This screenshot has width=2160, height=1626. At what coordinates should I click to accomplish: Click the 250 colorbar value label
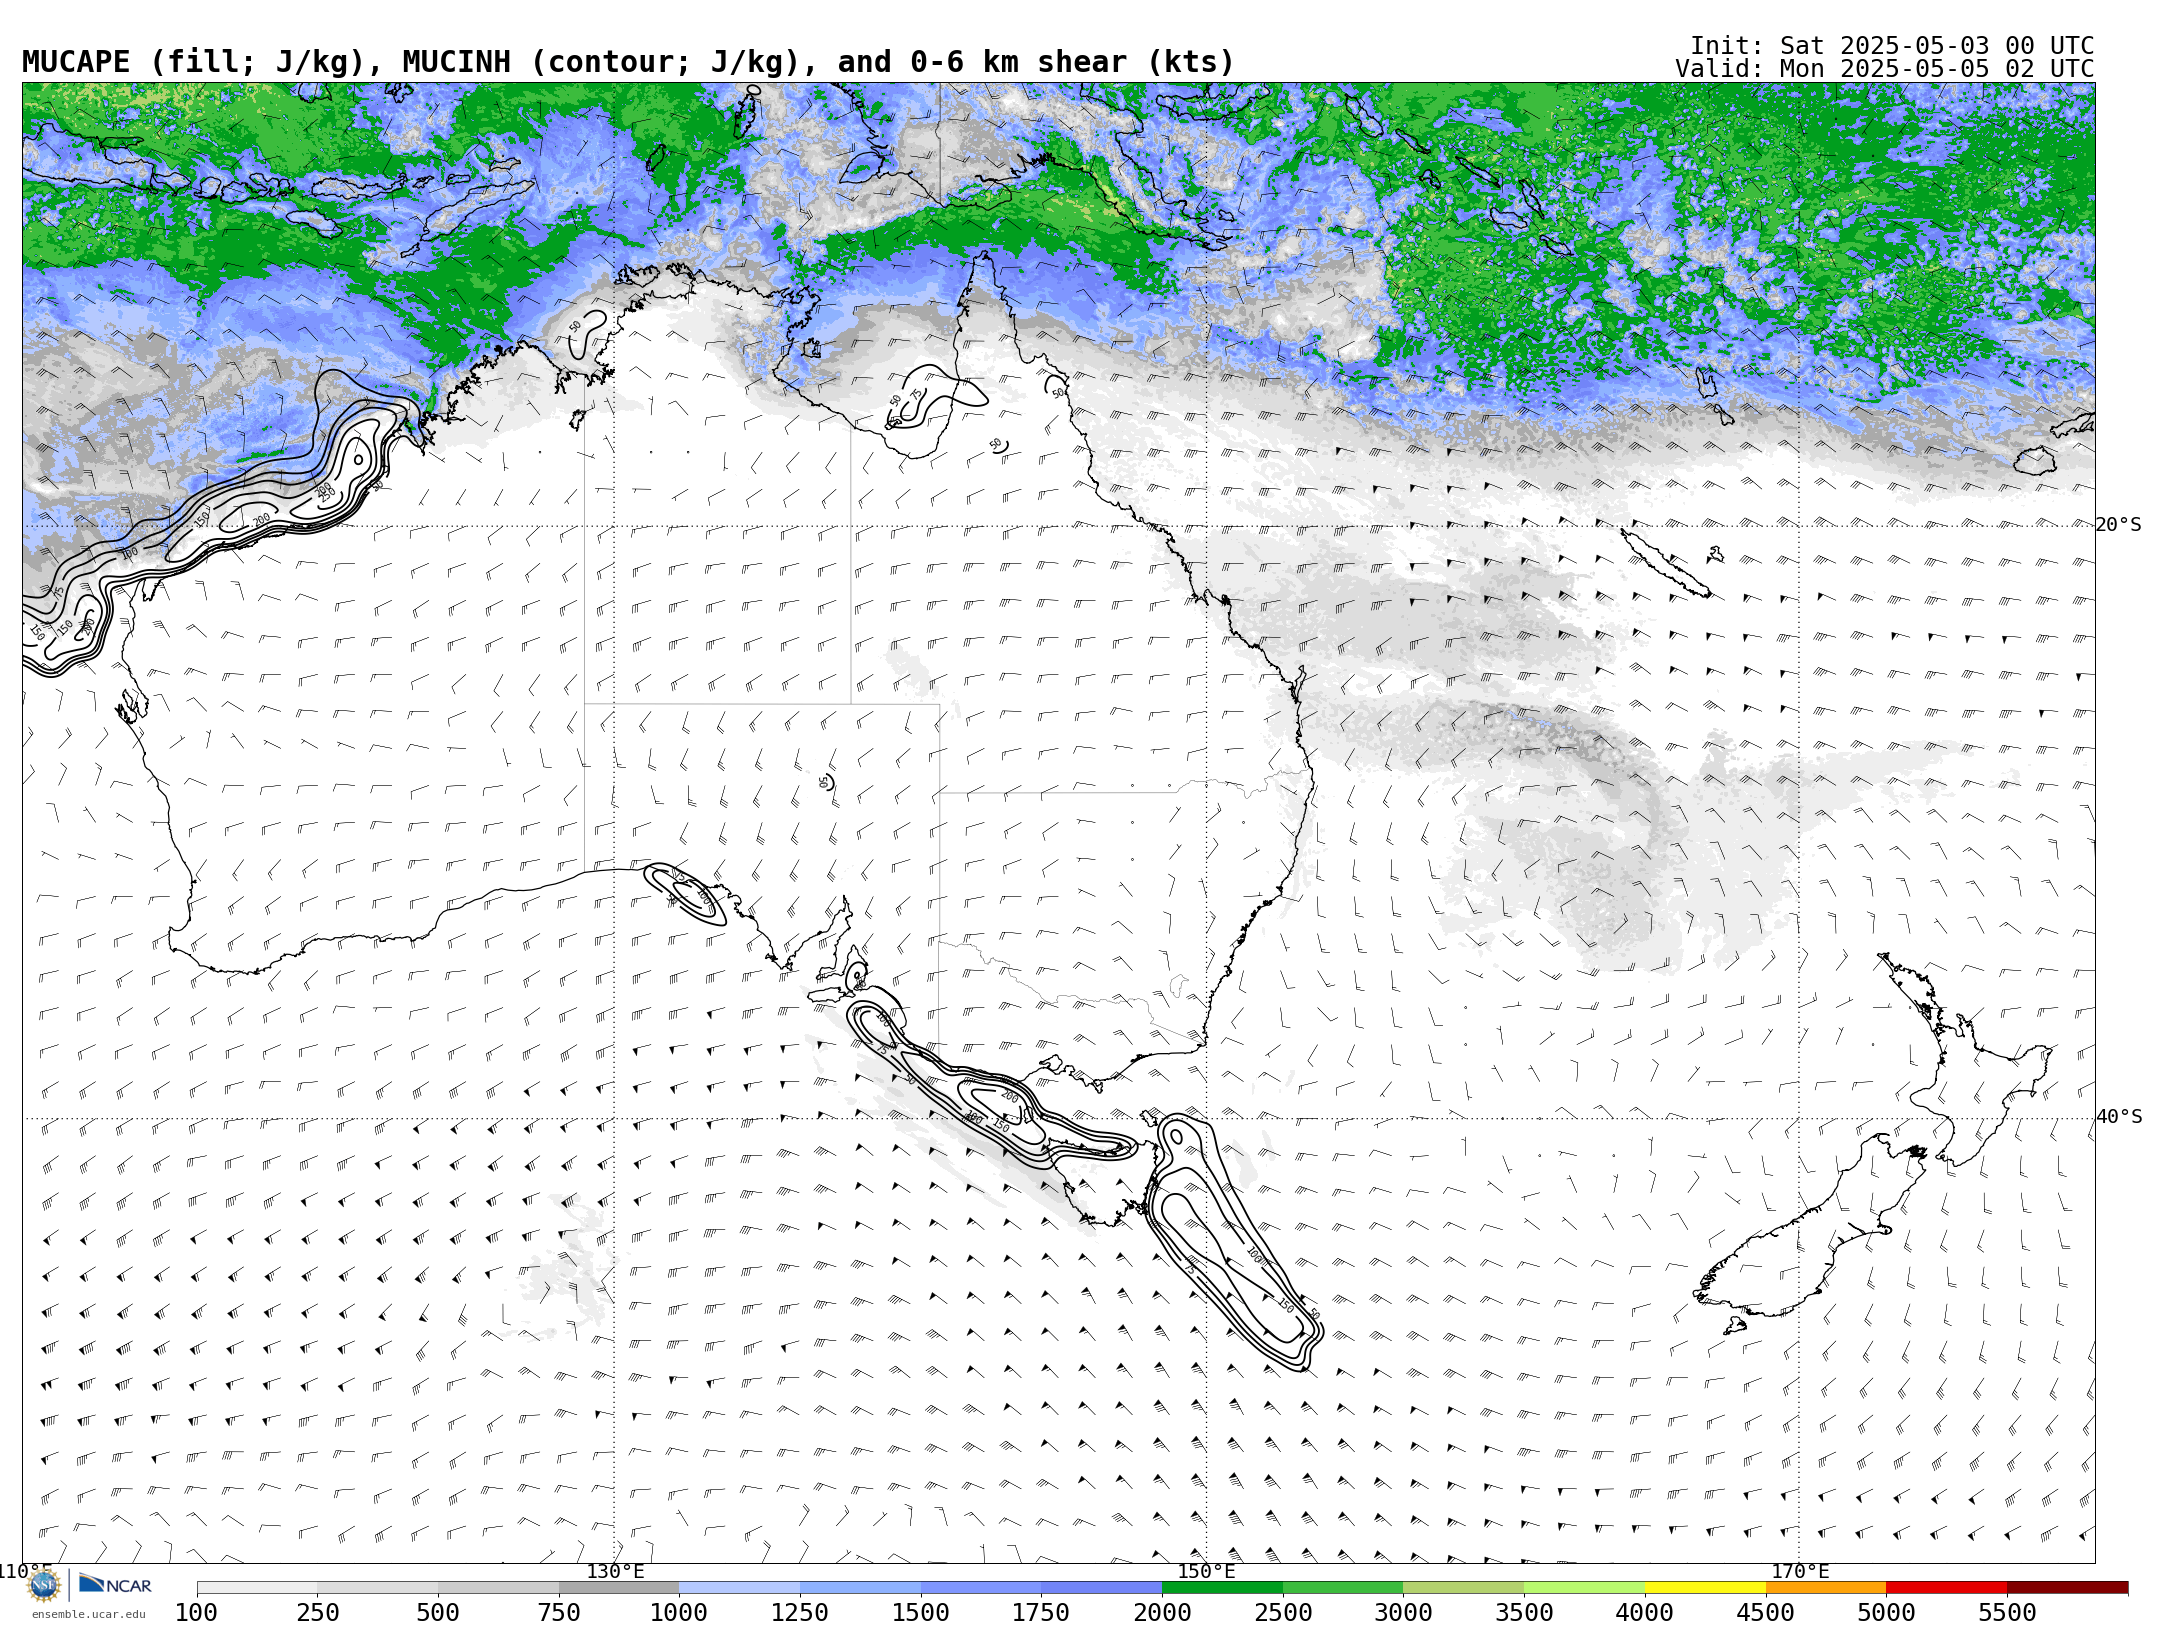317,1613
